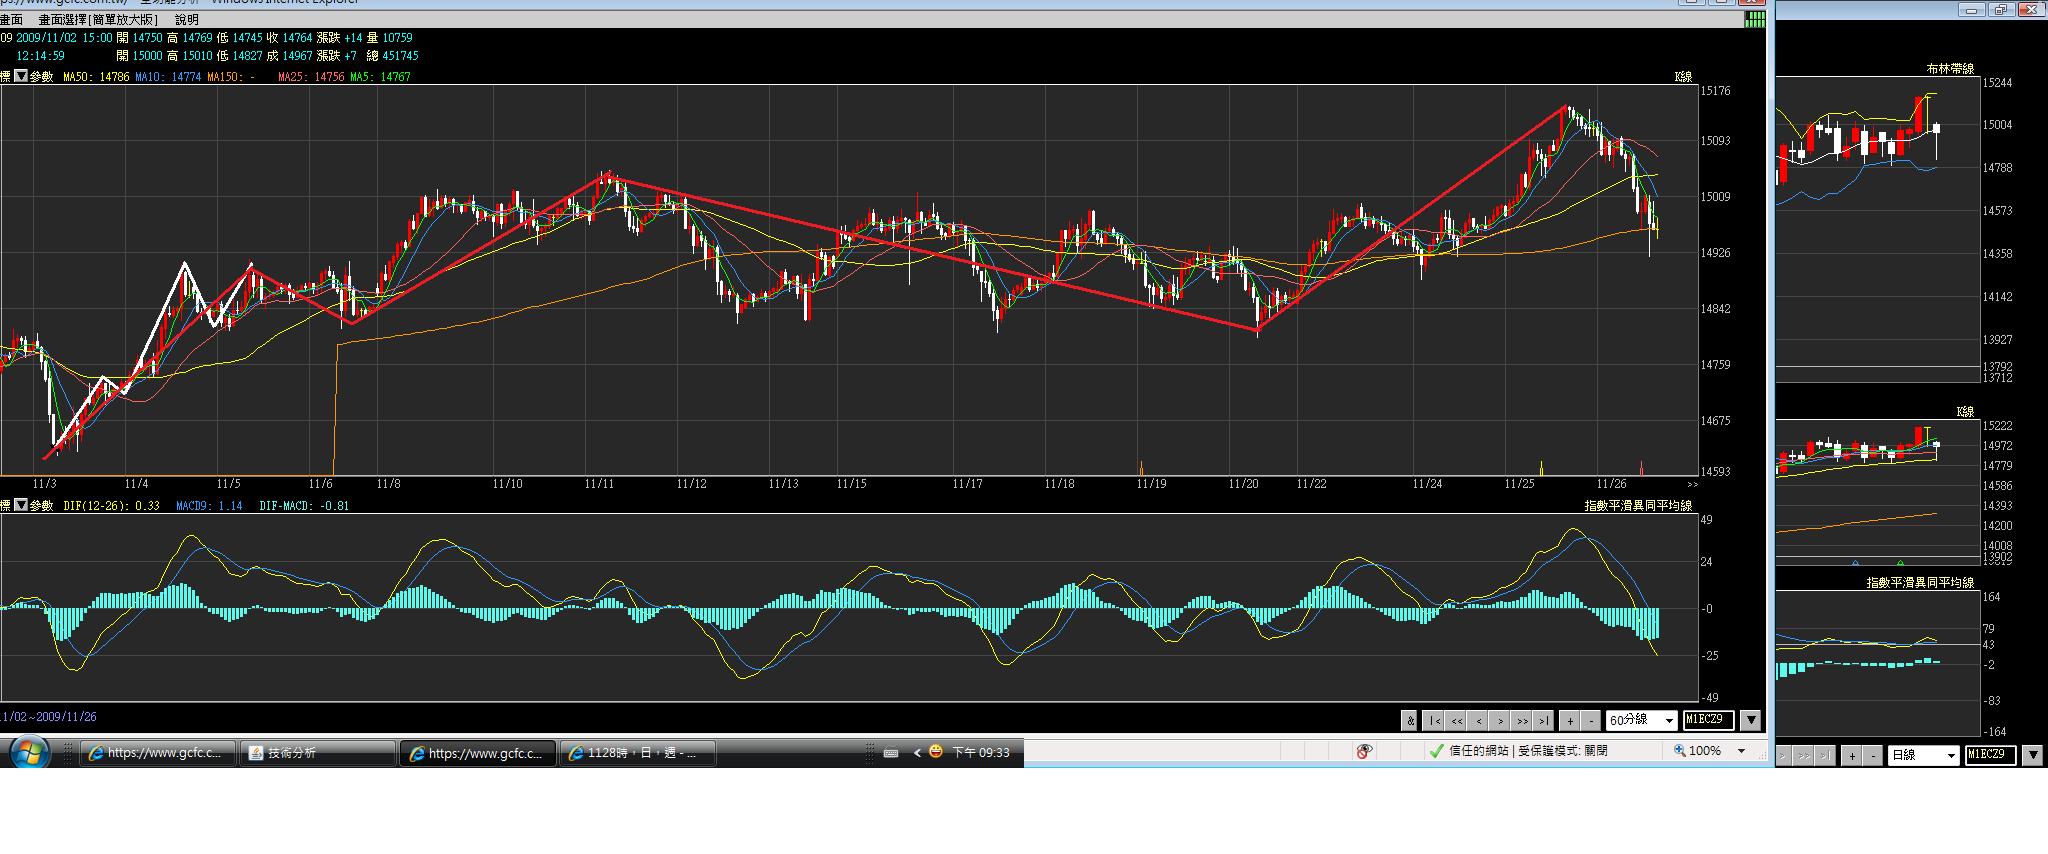Expand MACD indicator dropdown arrow beside 參數
The height and width of the screenshot is (854, 2048).
[20, 505]
